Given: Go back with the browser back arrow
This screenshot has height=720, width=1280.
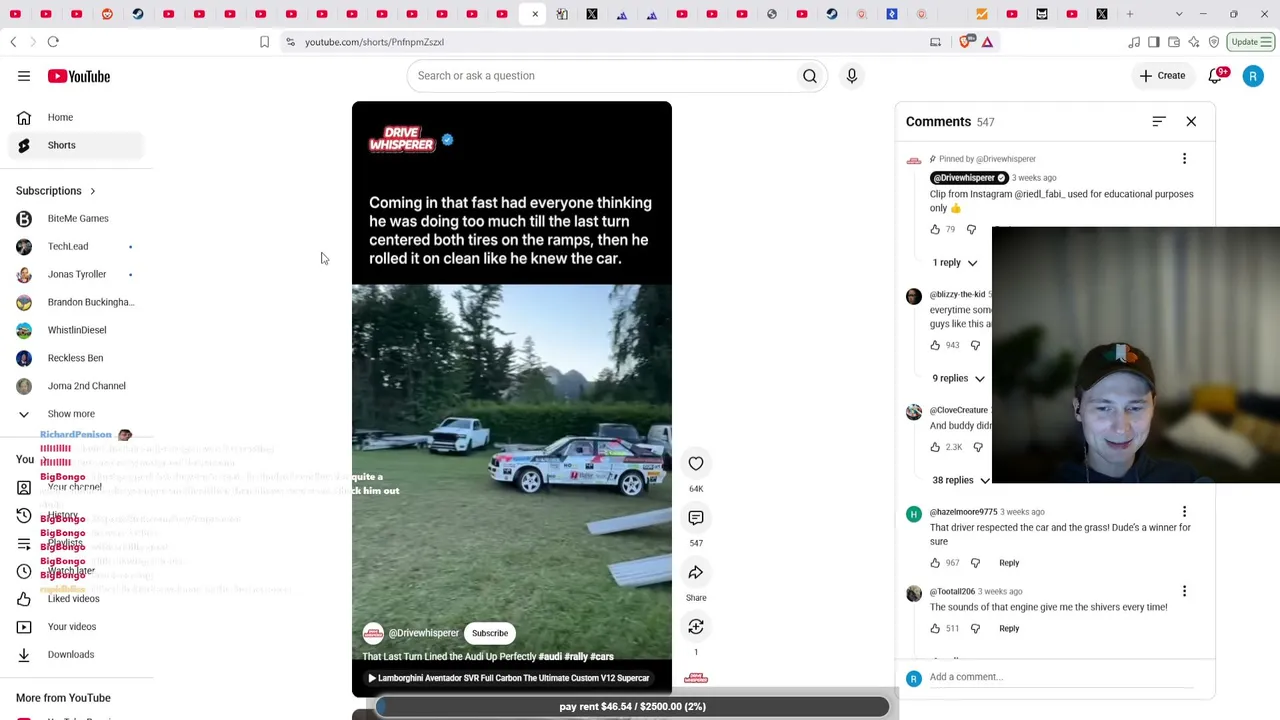Looking at the screenshot, I should pyautogui.click(x=13, y=42).
